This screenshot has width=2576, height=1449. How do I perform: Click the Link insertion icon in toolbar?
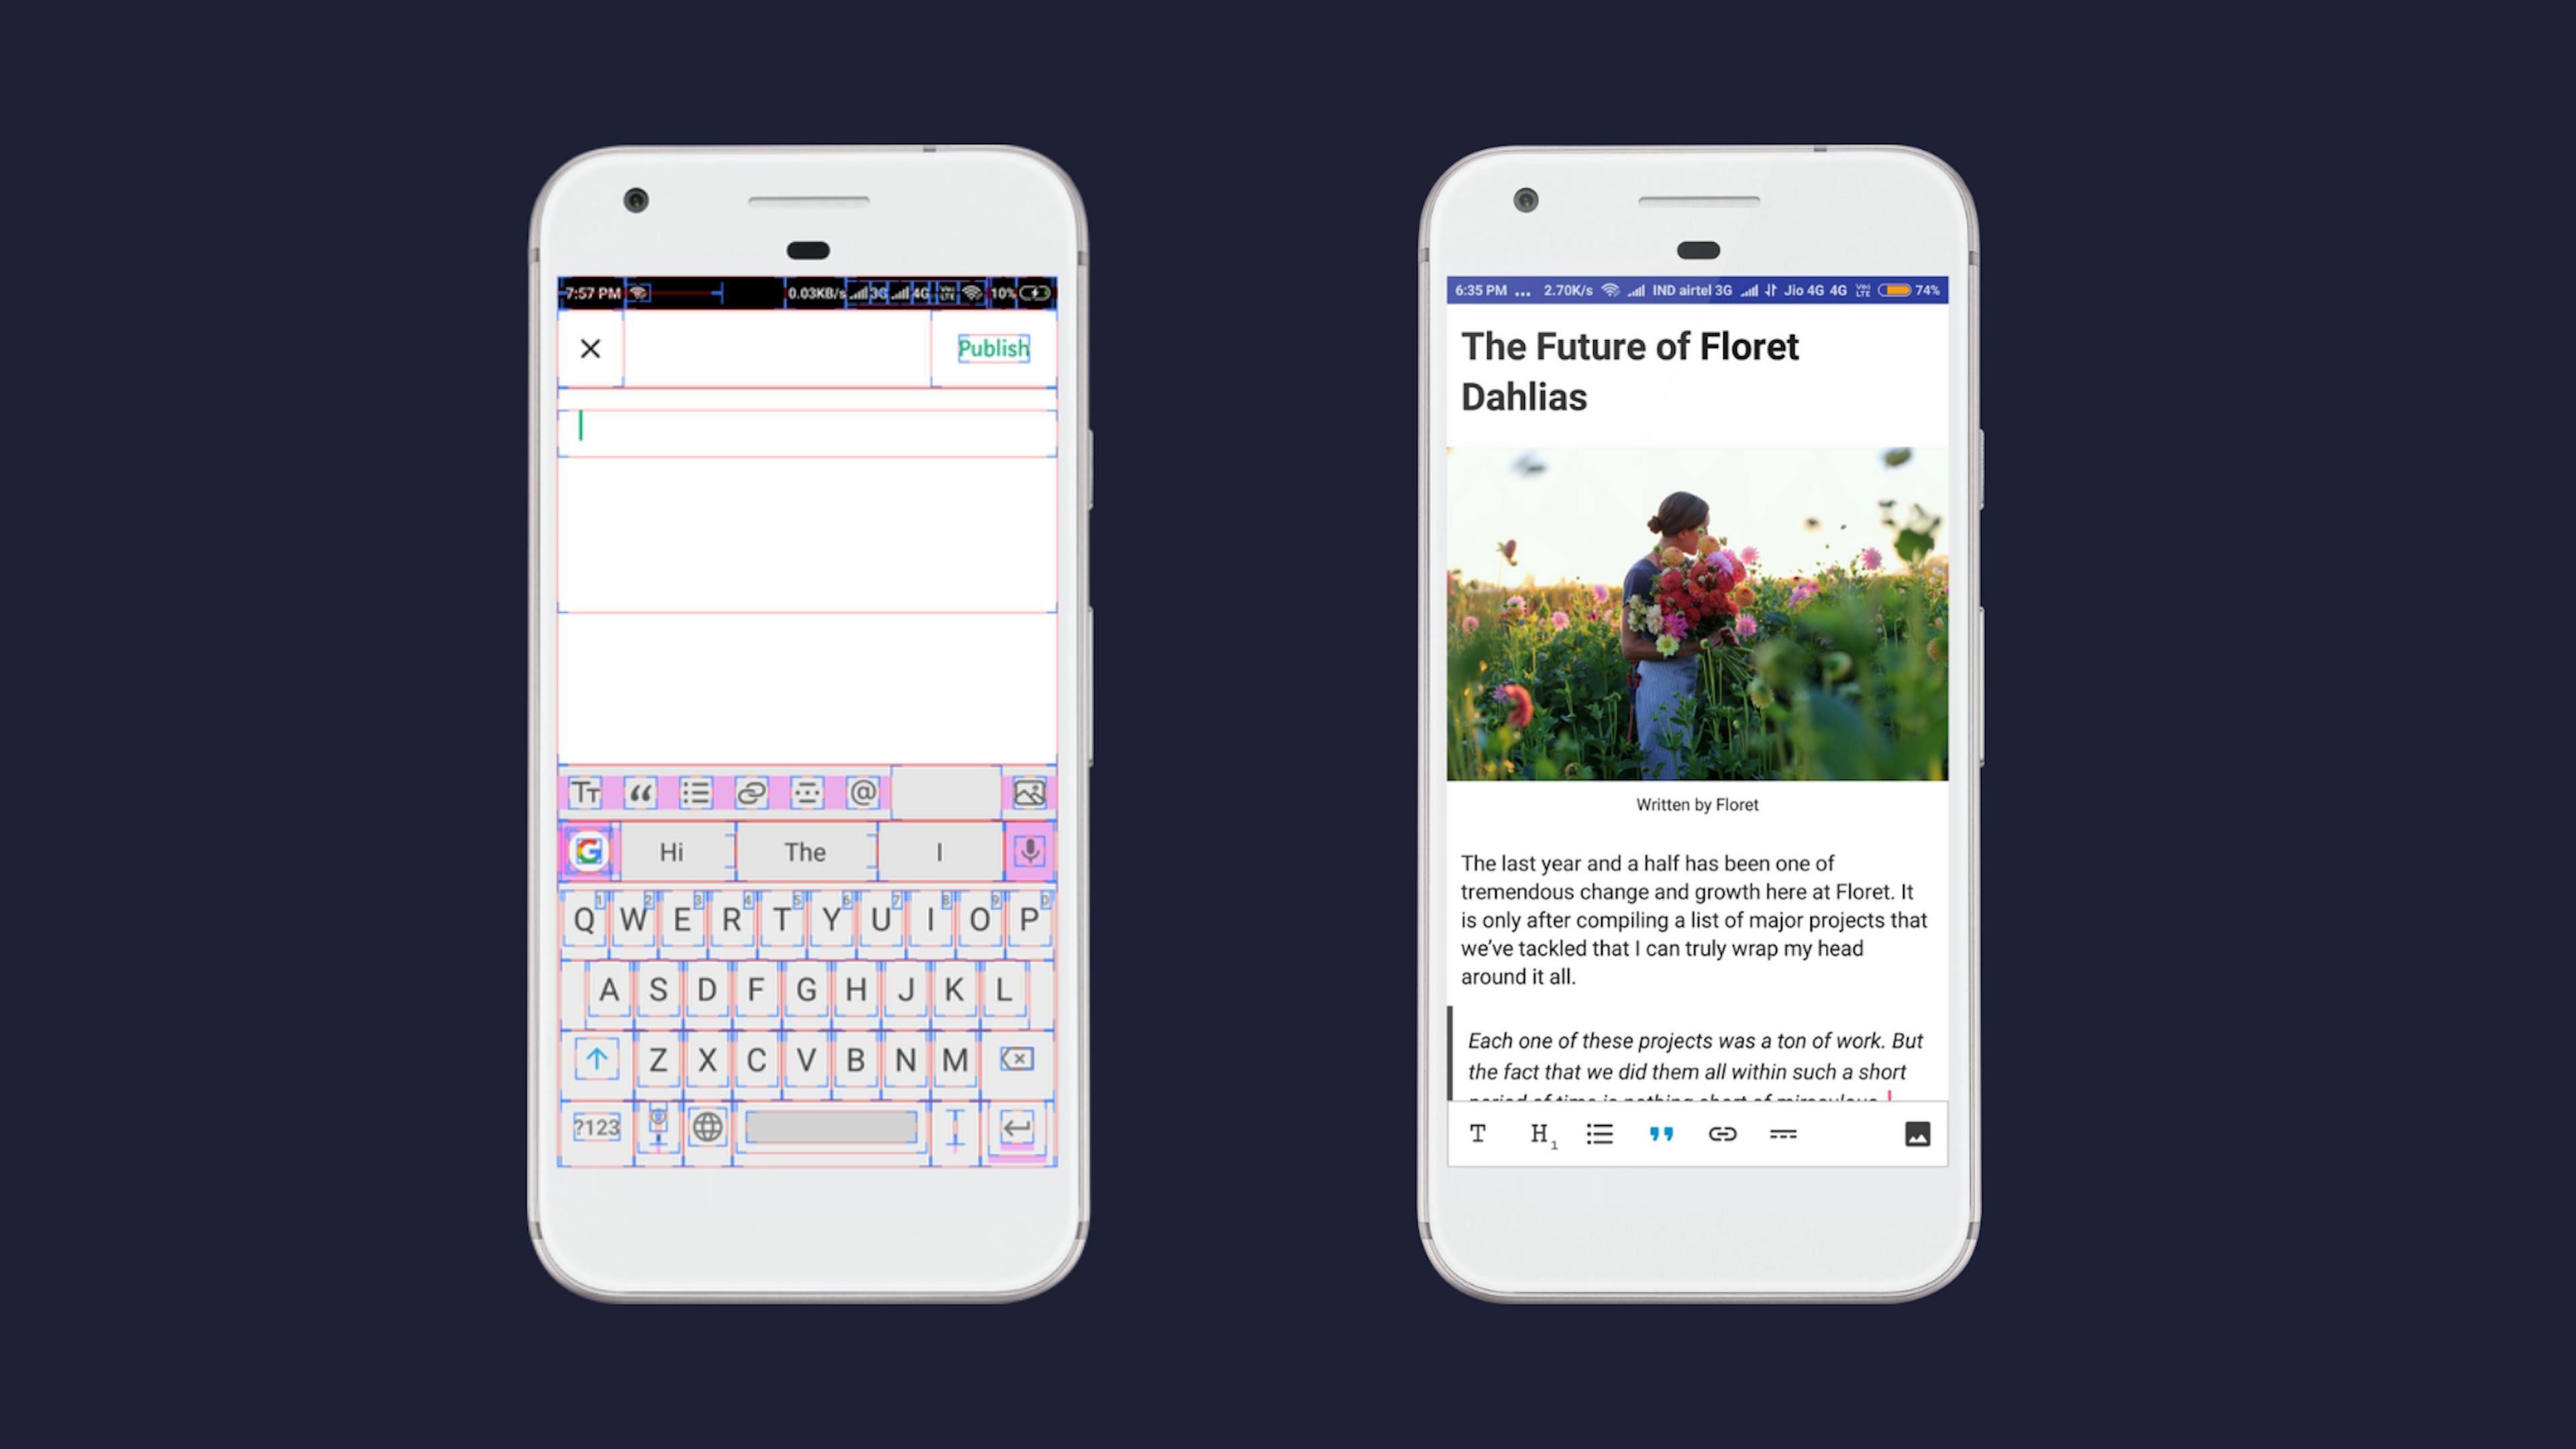(x=1720, y=1132)
